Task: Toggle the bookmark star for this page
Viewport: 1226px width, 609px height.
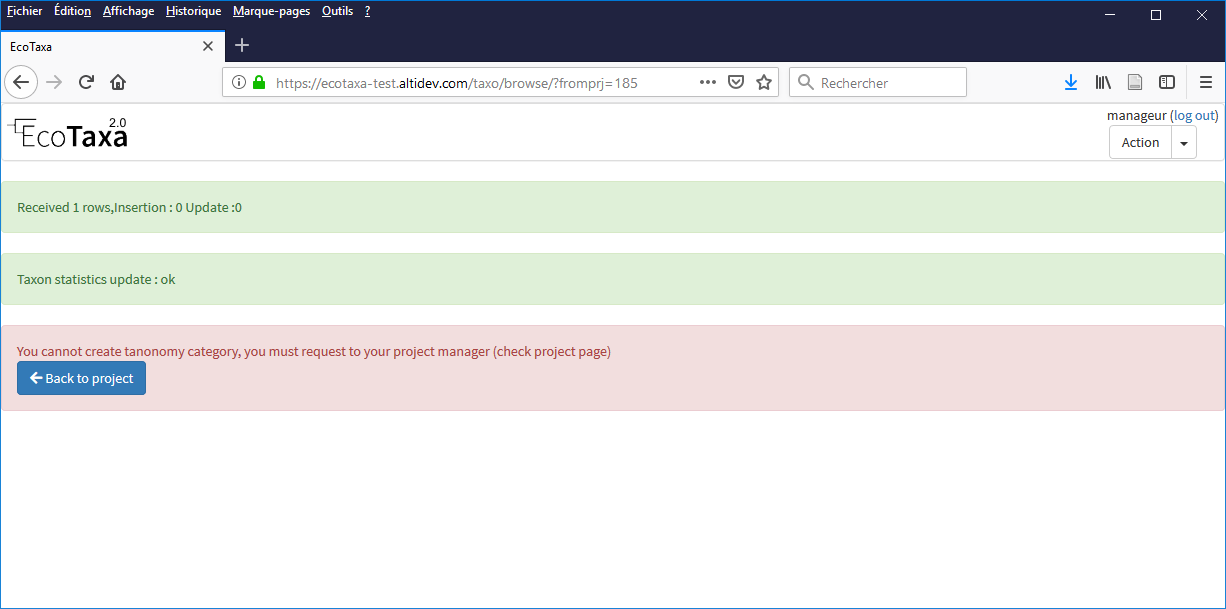Action: click(764, 82)
